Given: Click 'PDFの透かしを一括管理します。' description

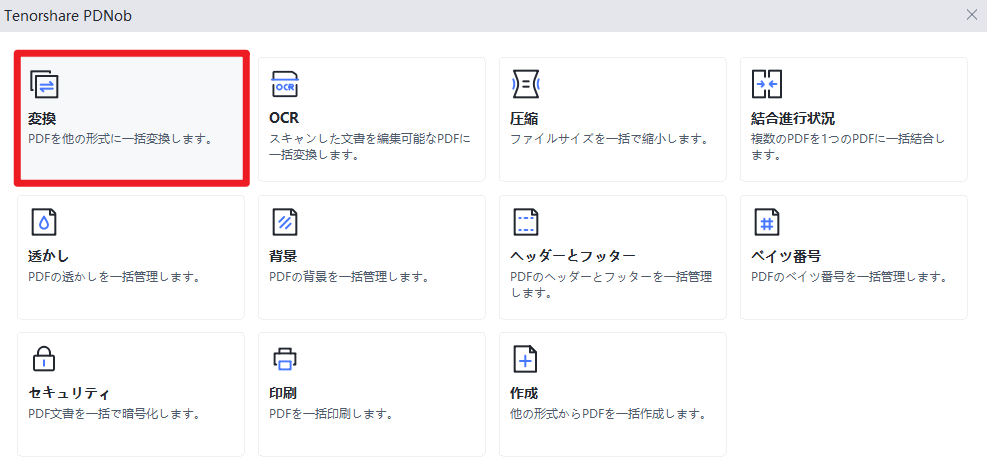Looking at the screenshot, I should 115,275.
